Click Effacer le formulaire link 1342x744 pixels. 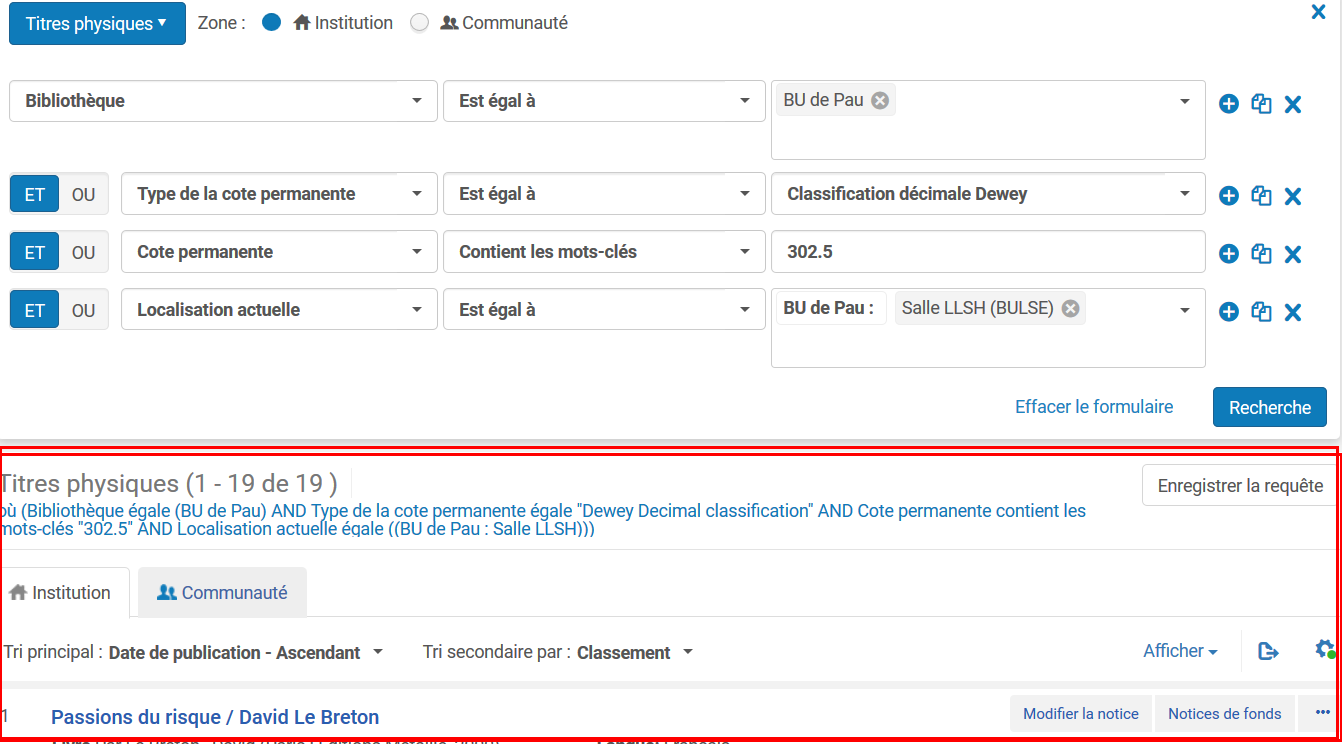(x=1094, y=407)
